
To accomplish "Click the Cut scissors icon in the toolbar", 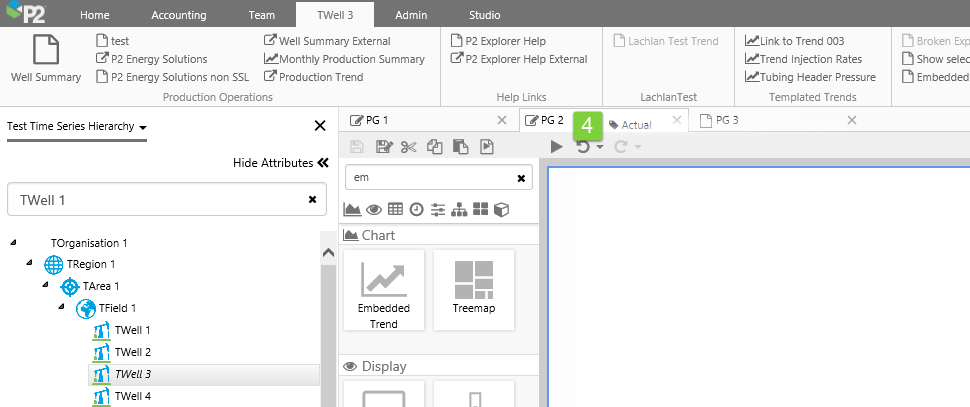I will coord(408,147).
